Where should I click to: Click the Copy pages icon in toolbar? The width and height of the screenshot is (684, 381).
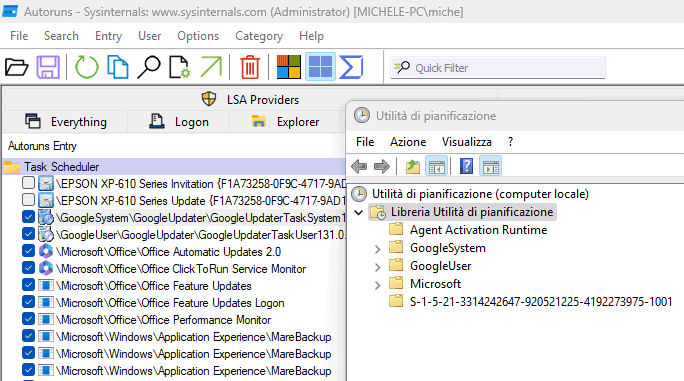[x=118, y=68]
